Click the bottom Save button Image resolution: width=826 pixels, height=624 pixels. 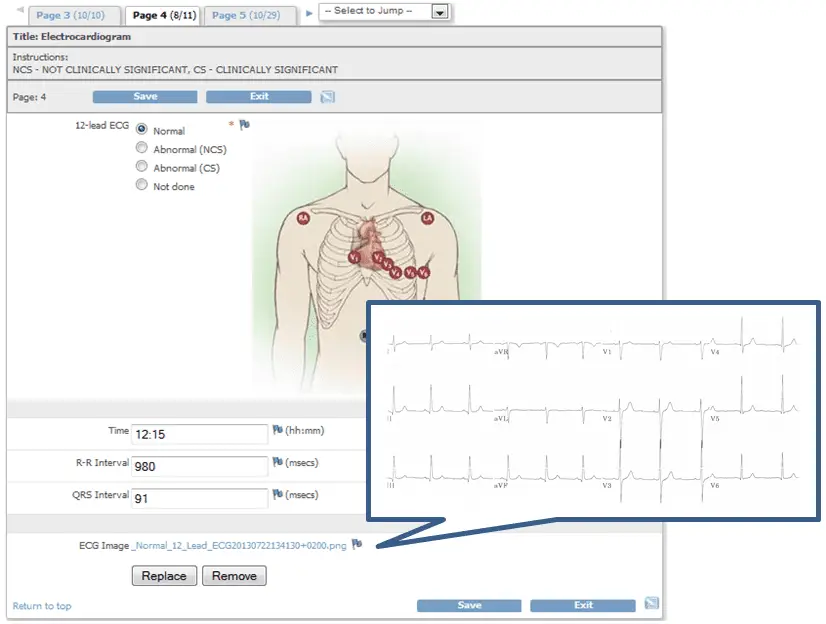pos(469,606)
